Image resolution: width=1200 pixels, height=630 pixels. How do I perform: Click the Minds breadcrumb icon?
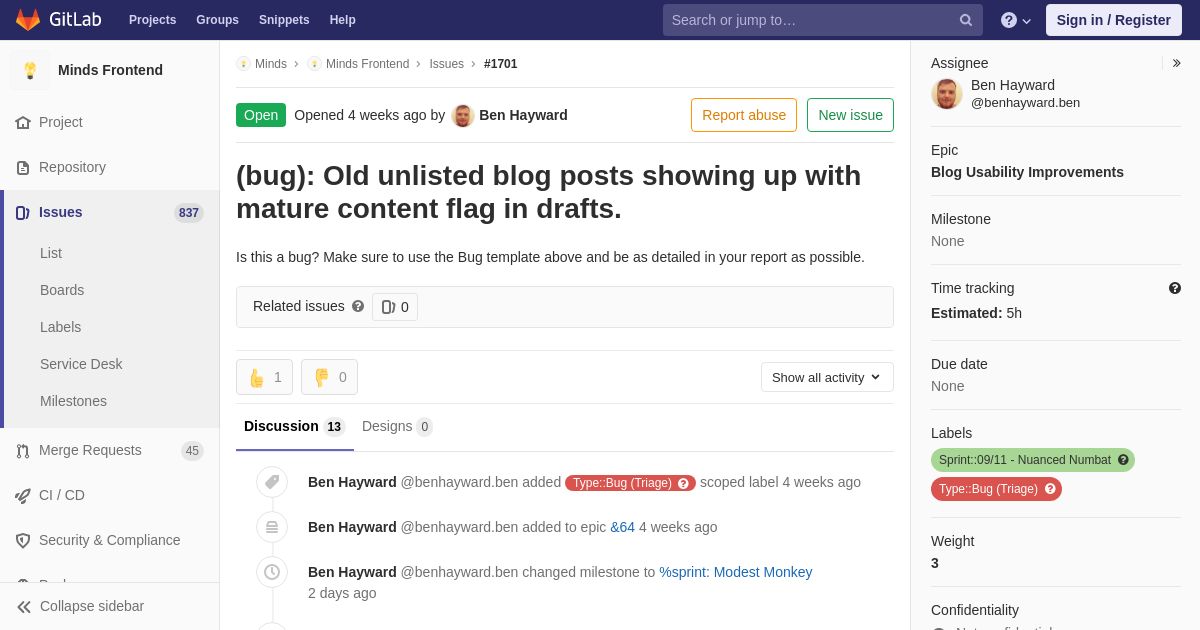click(x=243, y=64)
